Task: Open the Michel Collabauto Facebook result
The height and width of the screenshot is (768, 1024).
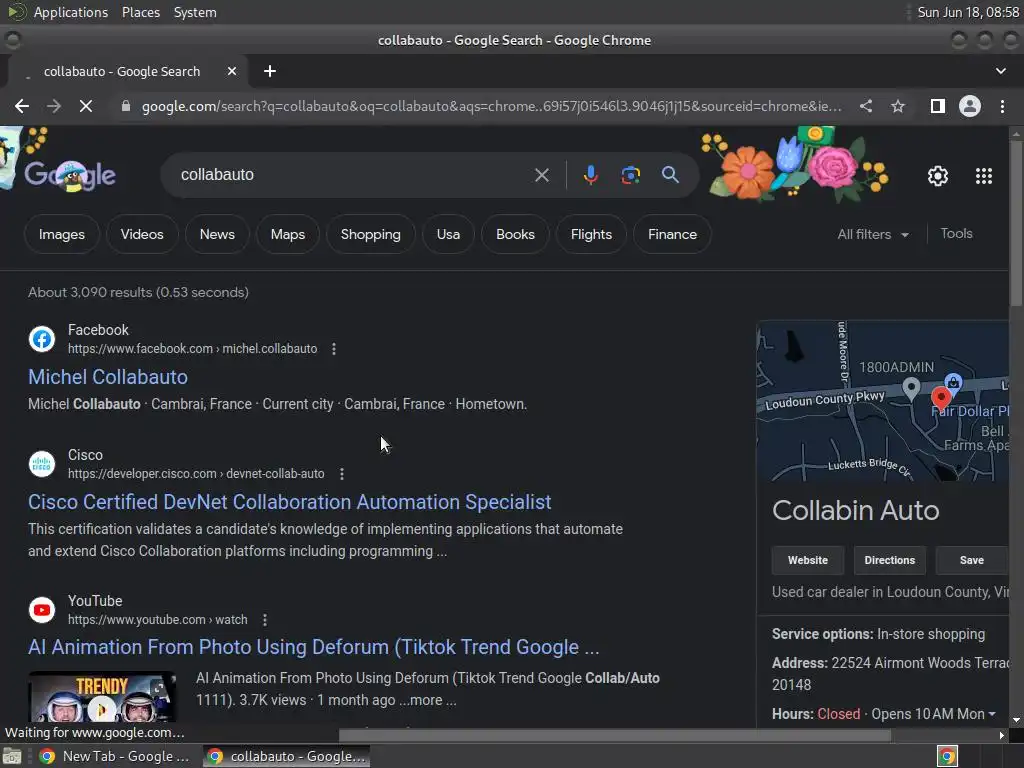Action: tap(108, 377)
